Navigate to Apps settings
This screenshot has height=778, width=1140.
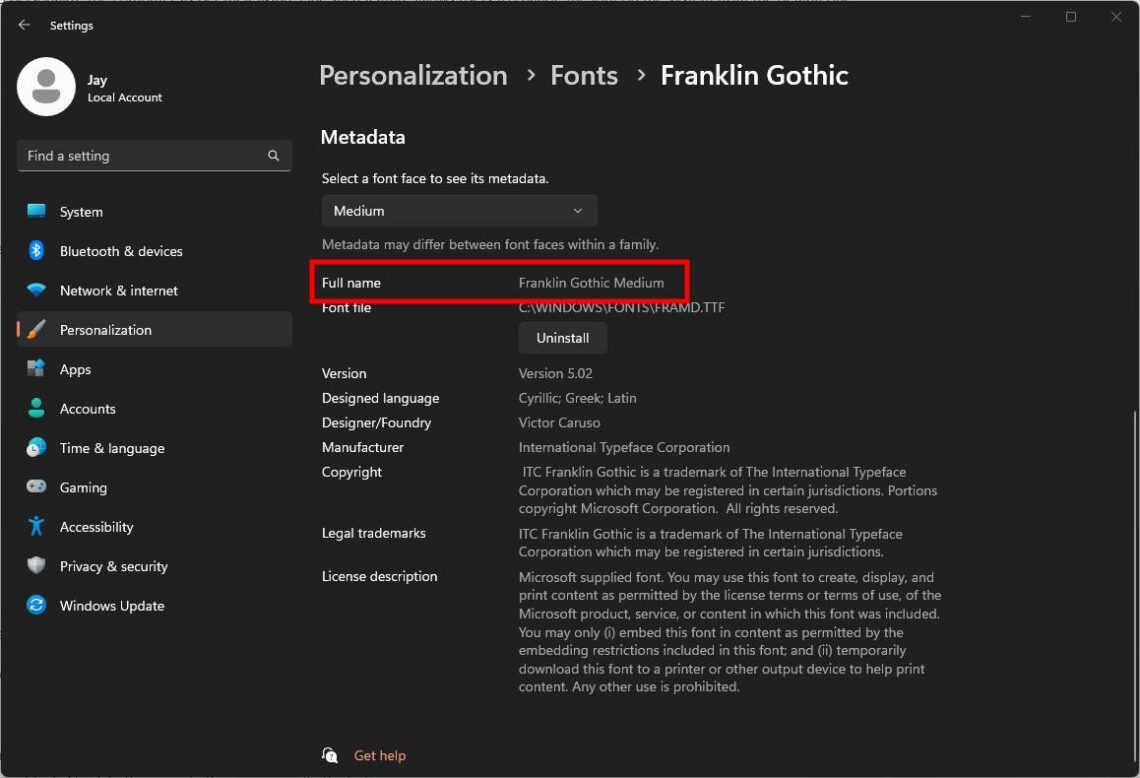(75, 369)
